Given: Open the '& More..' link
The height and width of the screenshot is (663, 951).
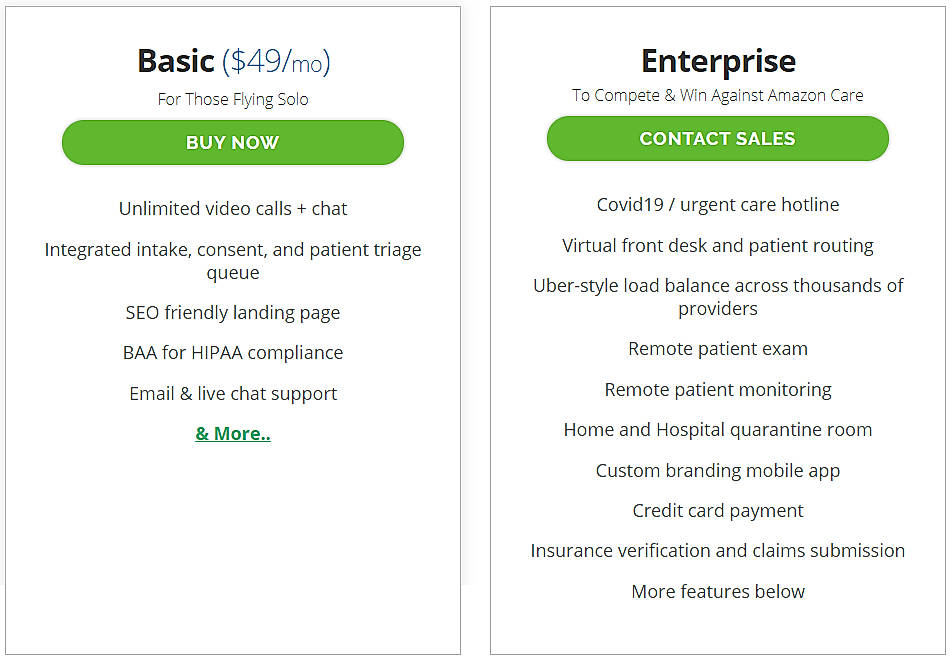Looking at the screenshot, I should [x=232, y=433].
